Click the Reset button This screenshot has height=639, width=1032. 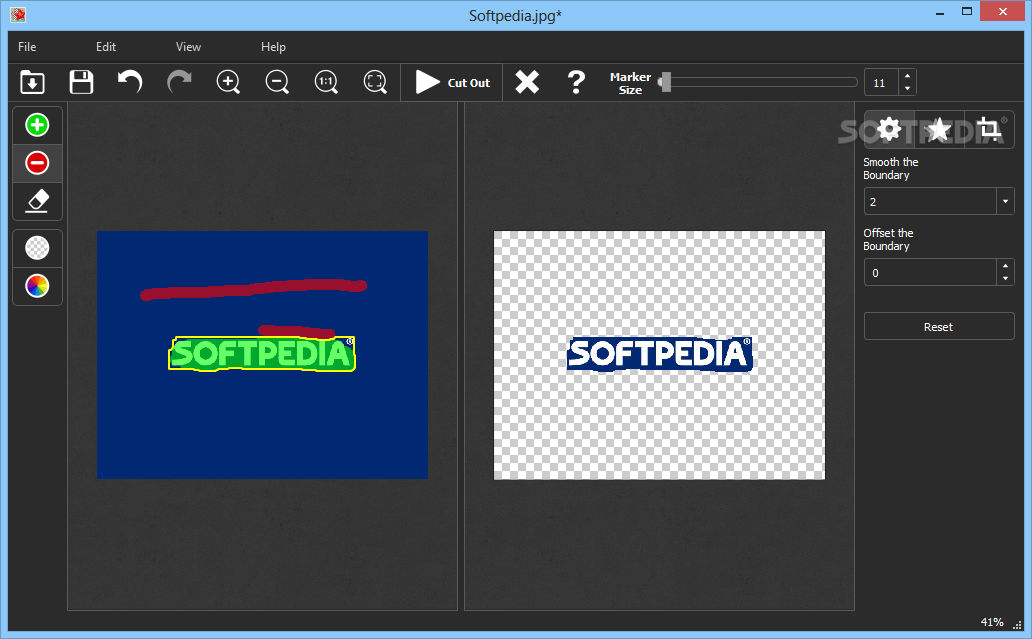[939, 326]
